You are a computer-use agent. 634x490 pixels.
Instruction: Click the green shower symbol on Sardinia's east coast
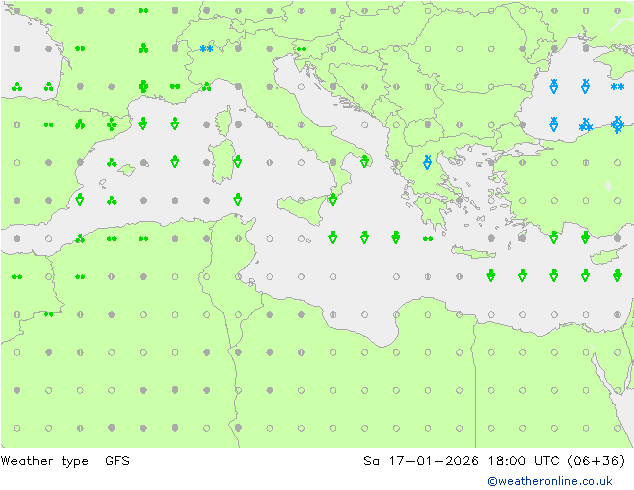point(238,162)
